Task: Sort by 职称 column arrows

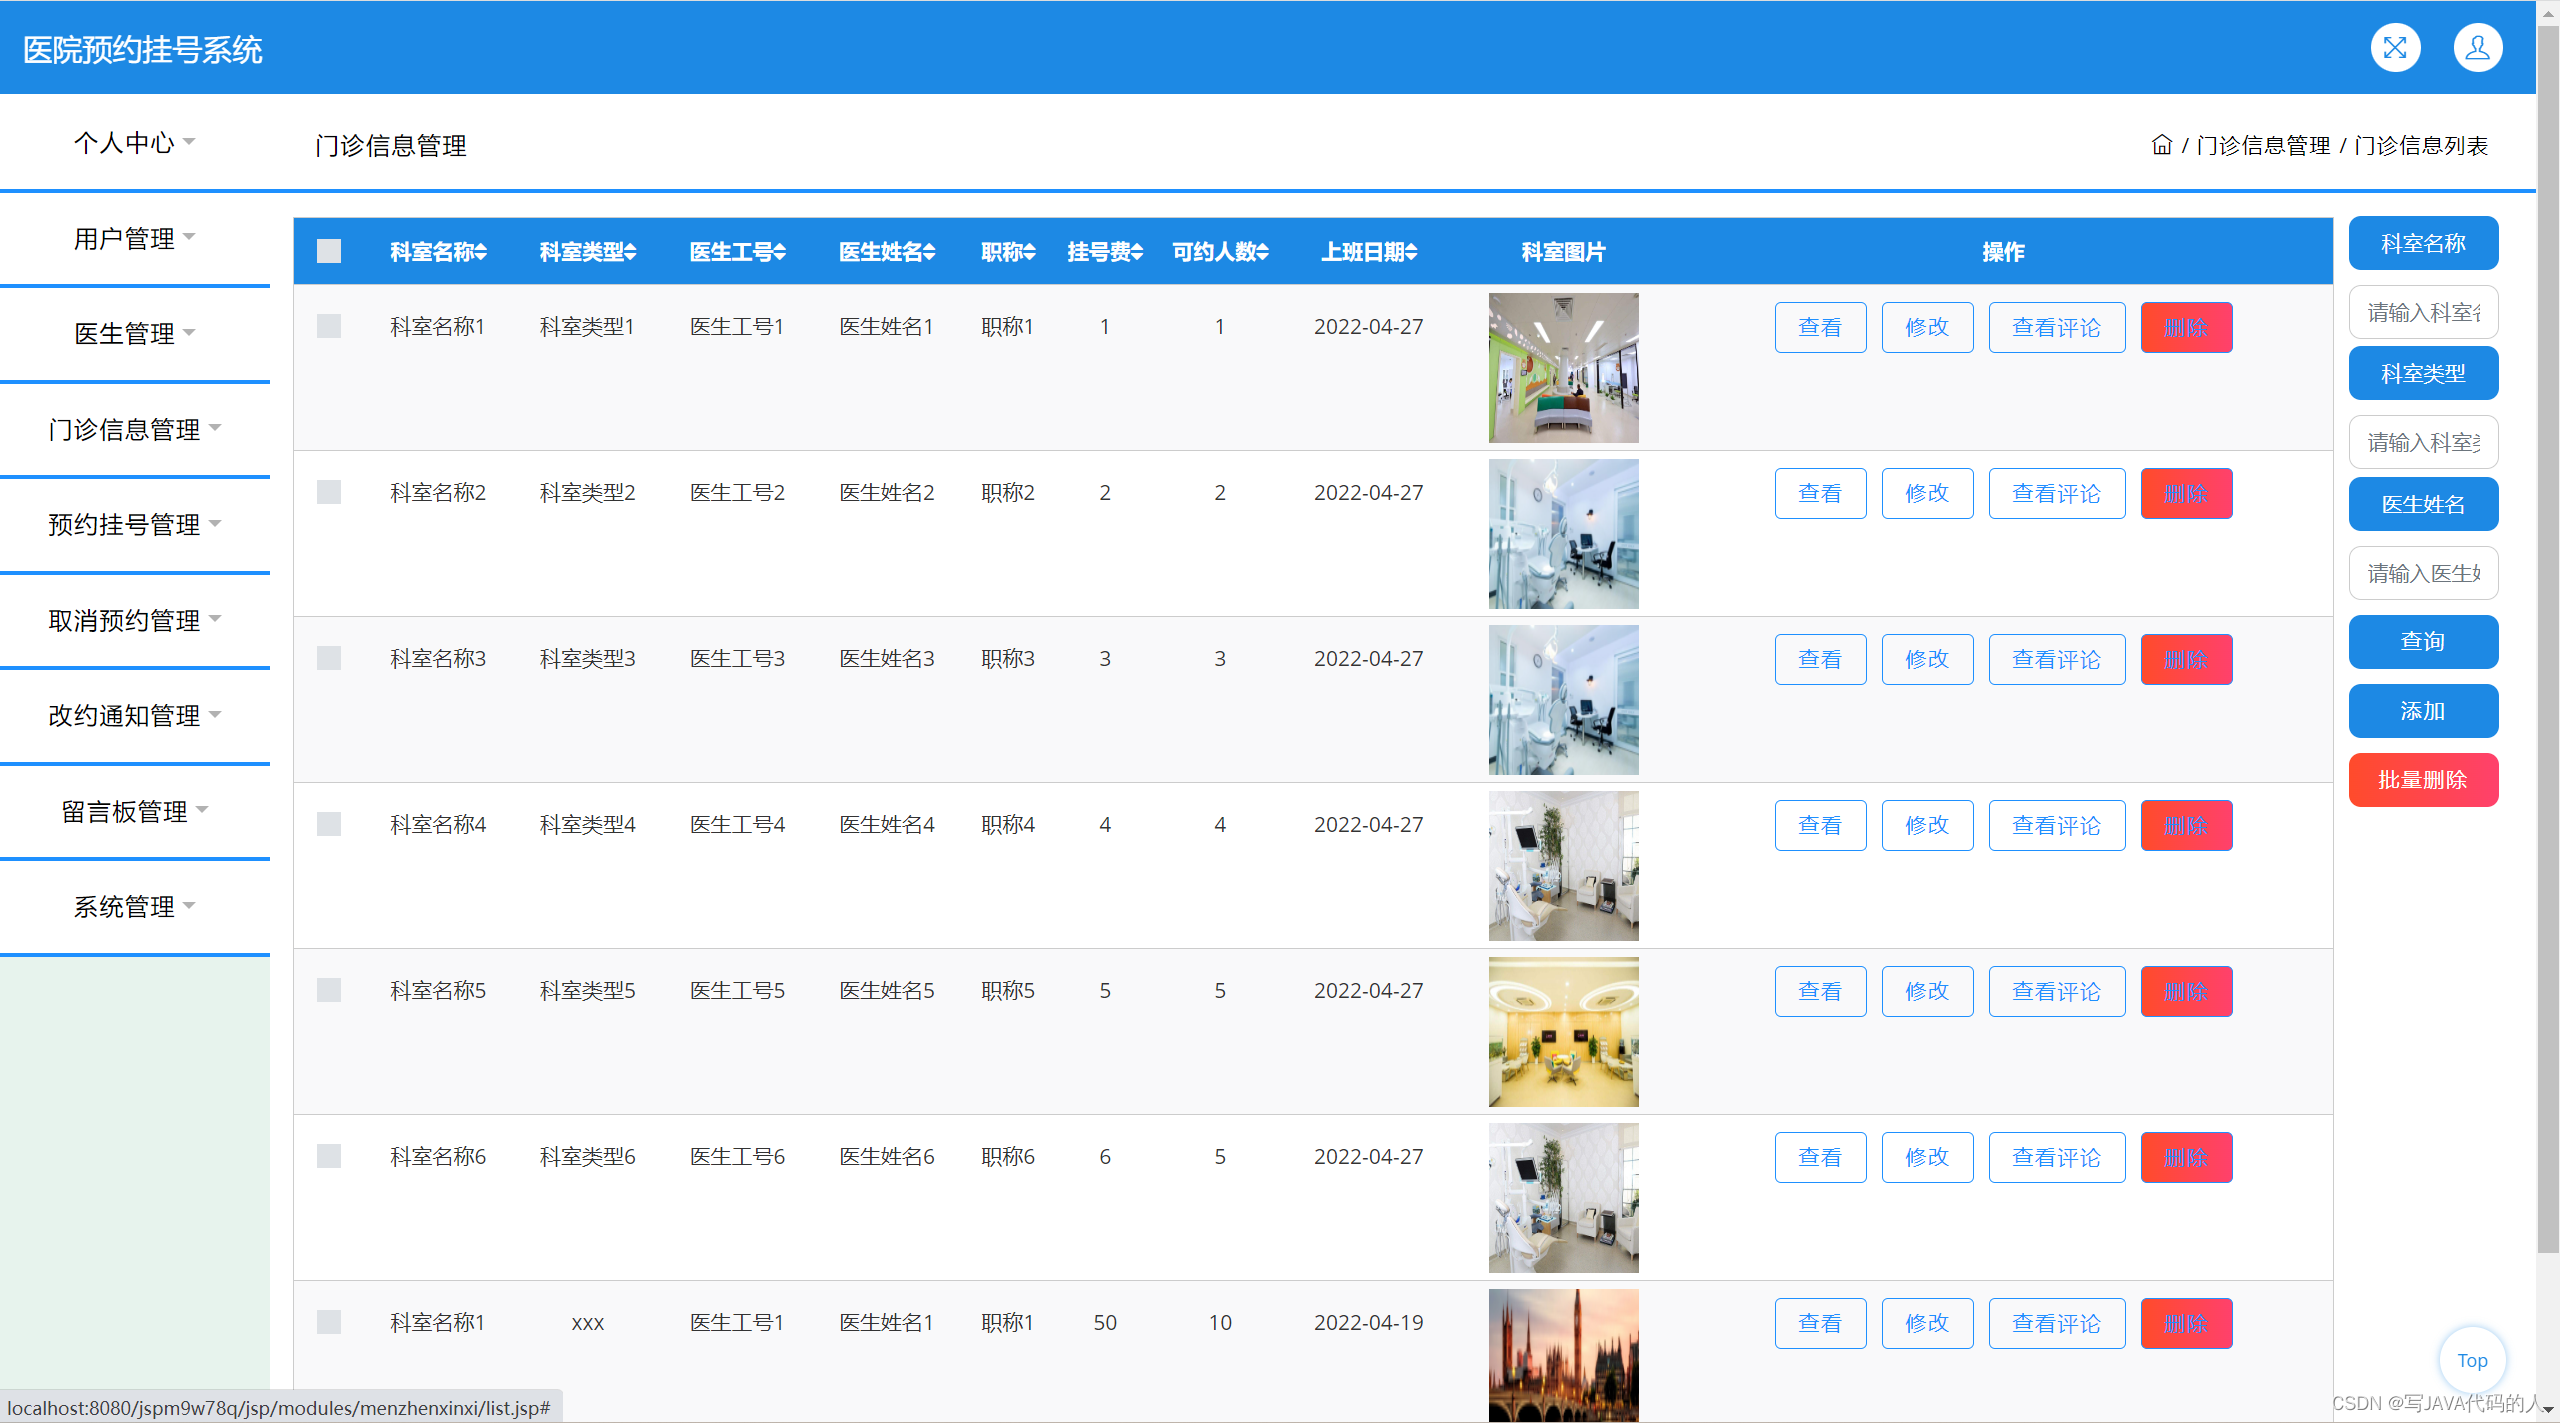Action: 1030,252
